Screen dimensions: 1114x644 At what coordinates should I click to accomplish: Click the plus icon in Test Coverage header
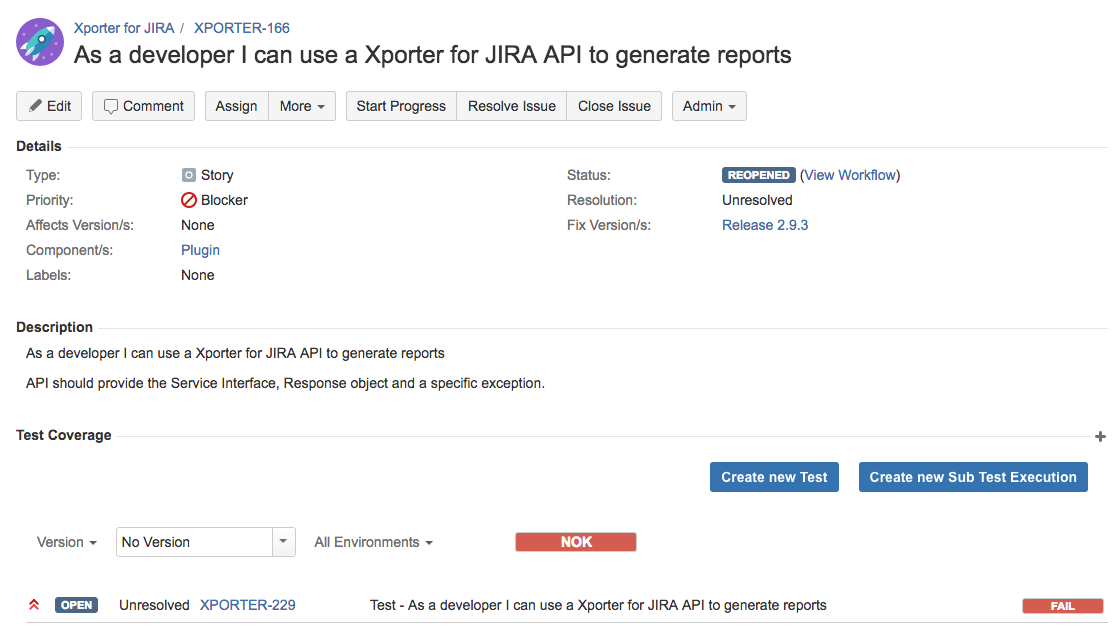click(1100, 436)
